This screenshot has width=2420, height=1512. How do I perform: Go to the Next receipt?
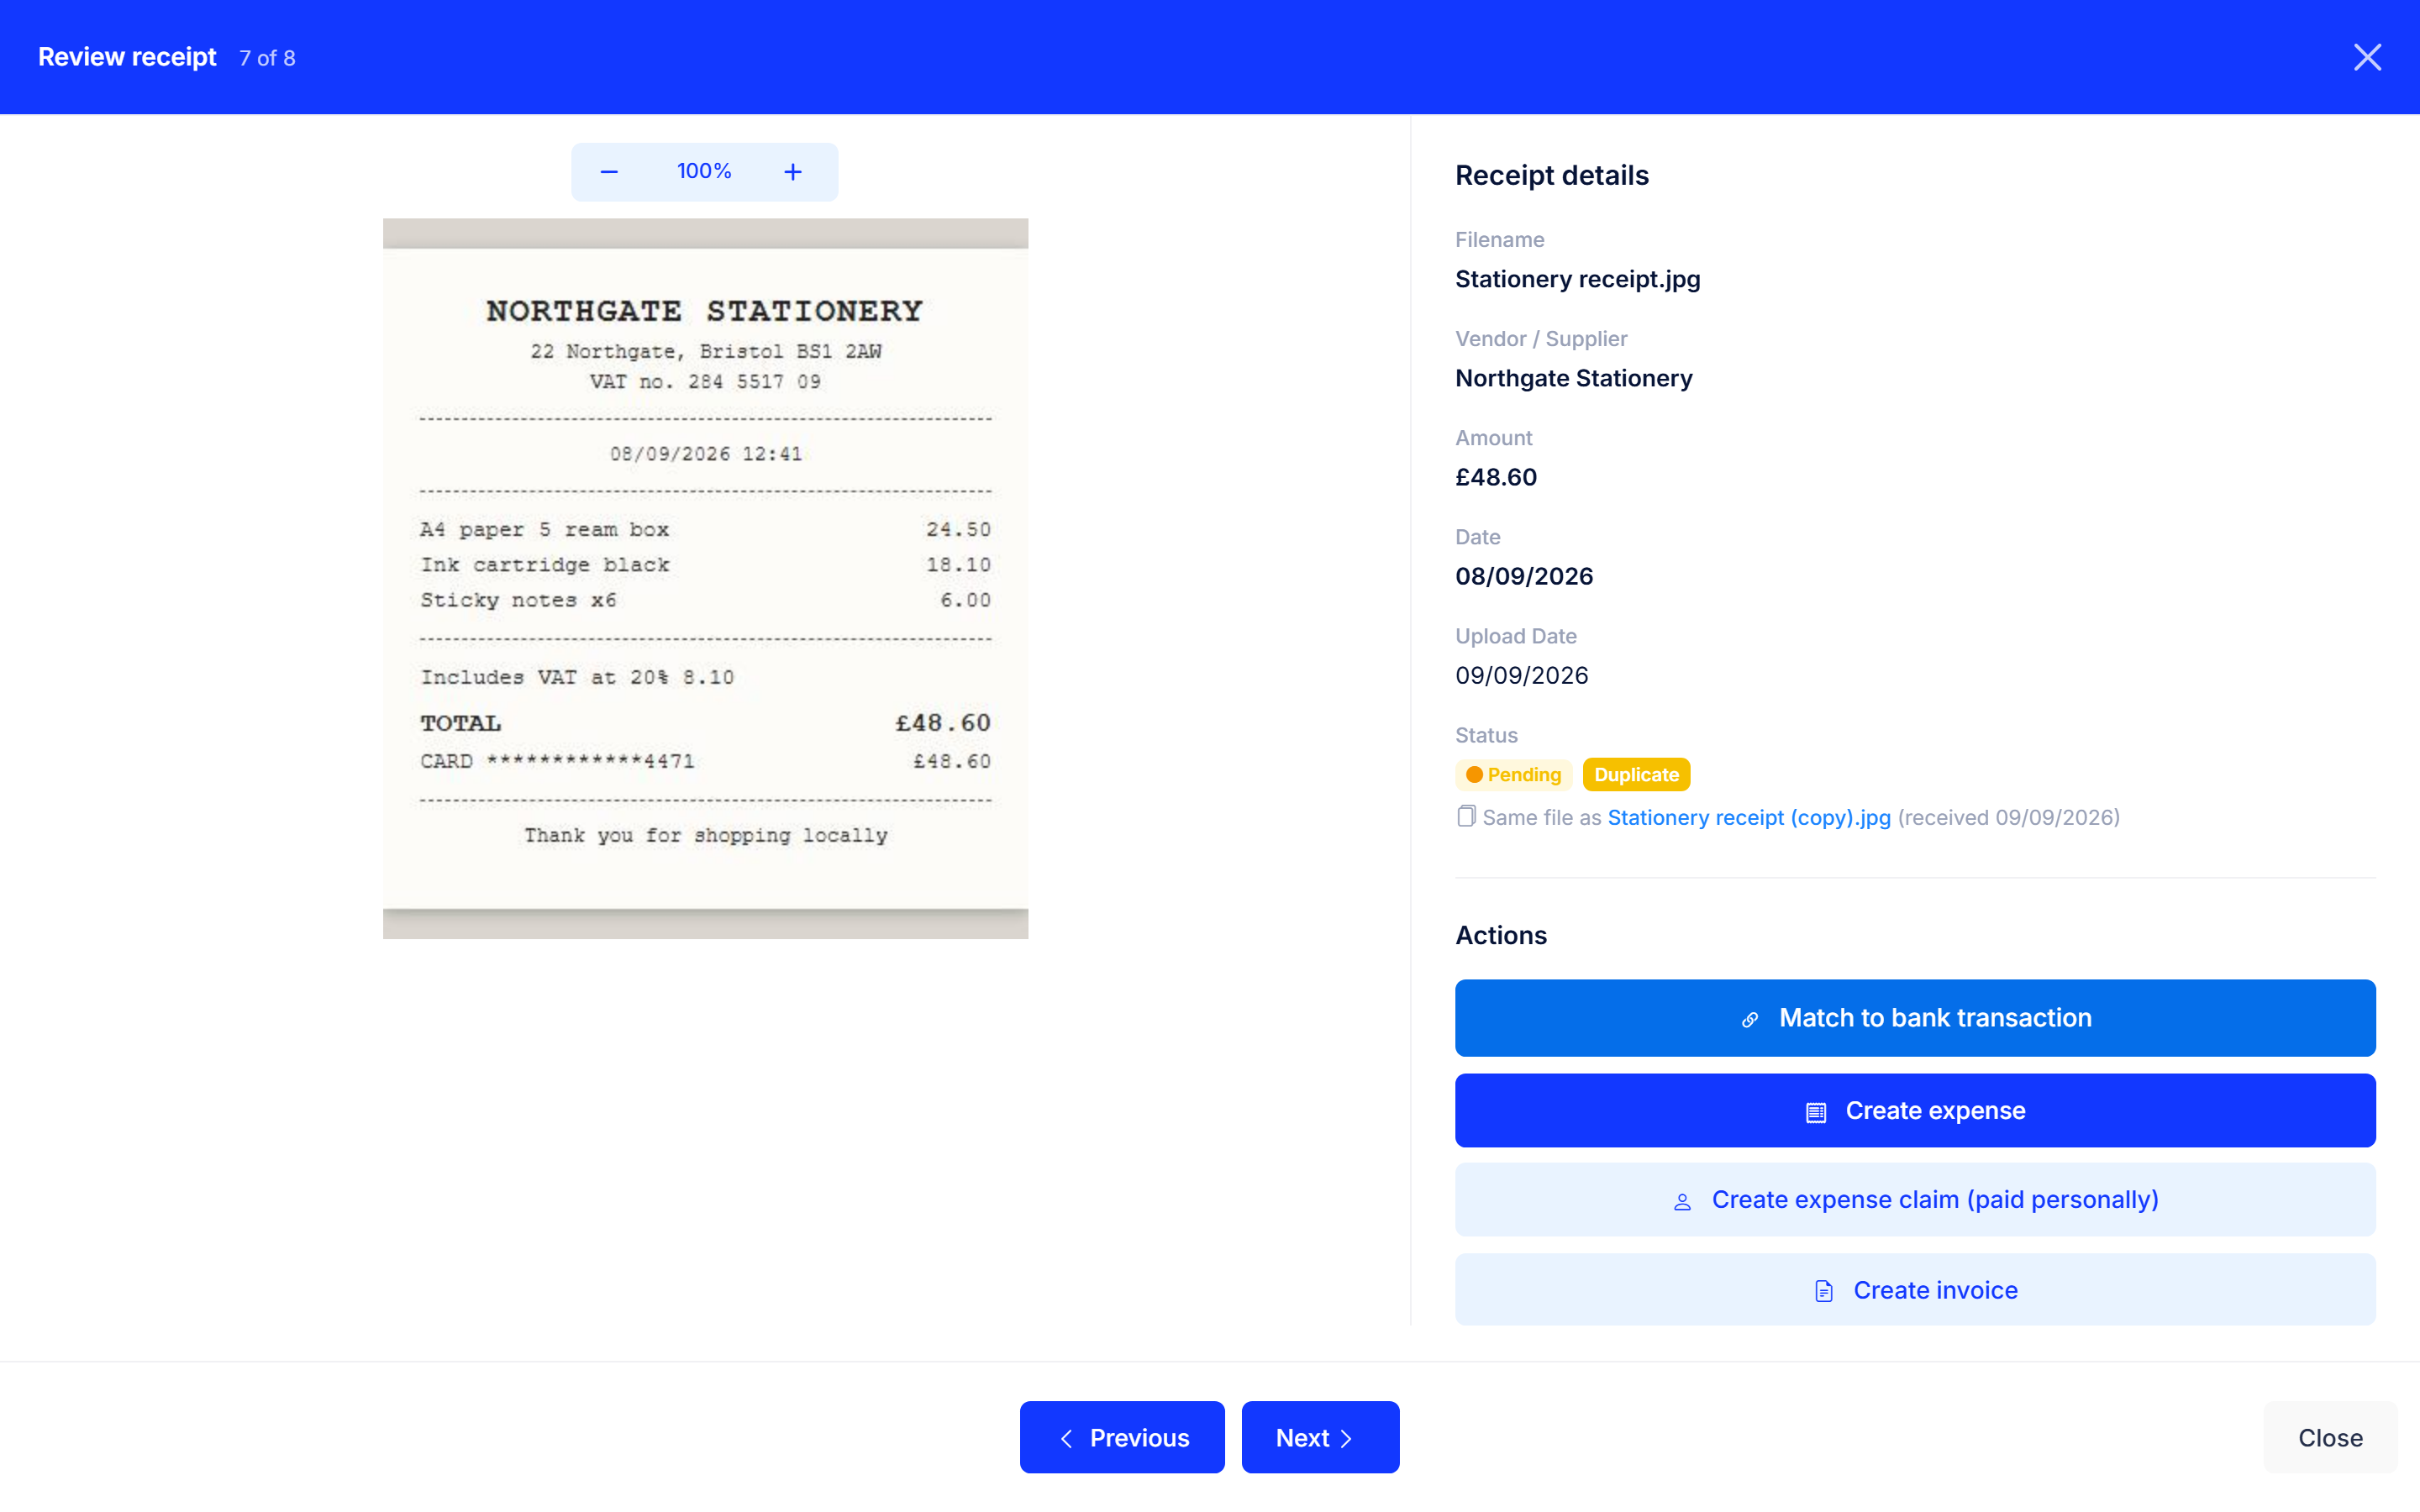tap(1320, 1437)
